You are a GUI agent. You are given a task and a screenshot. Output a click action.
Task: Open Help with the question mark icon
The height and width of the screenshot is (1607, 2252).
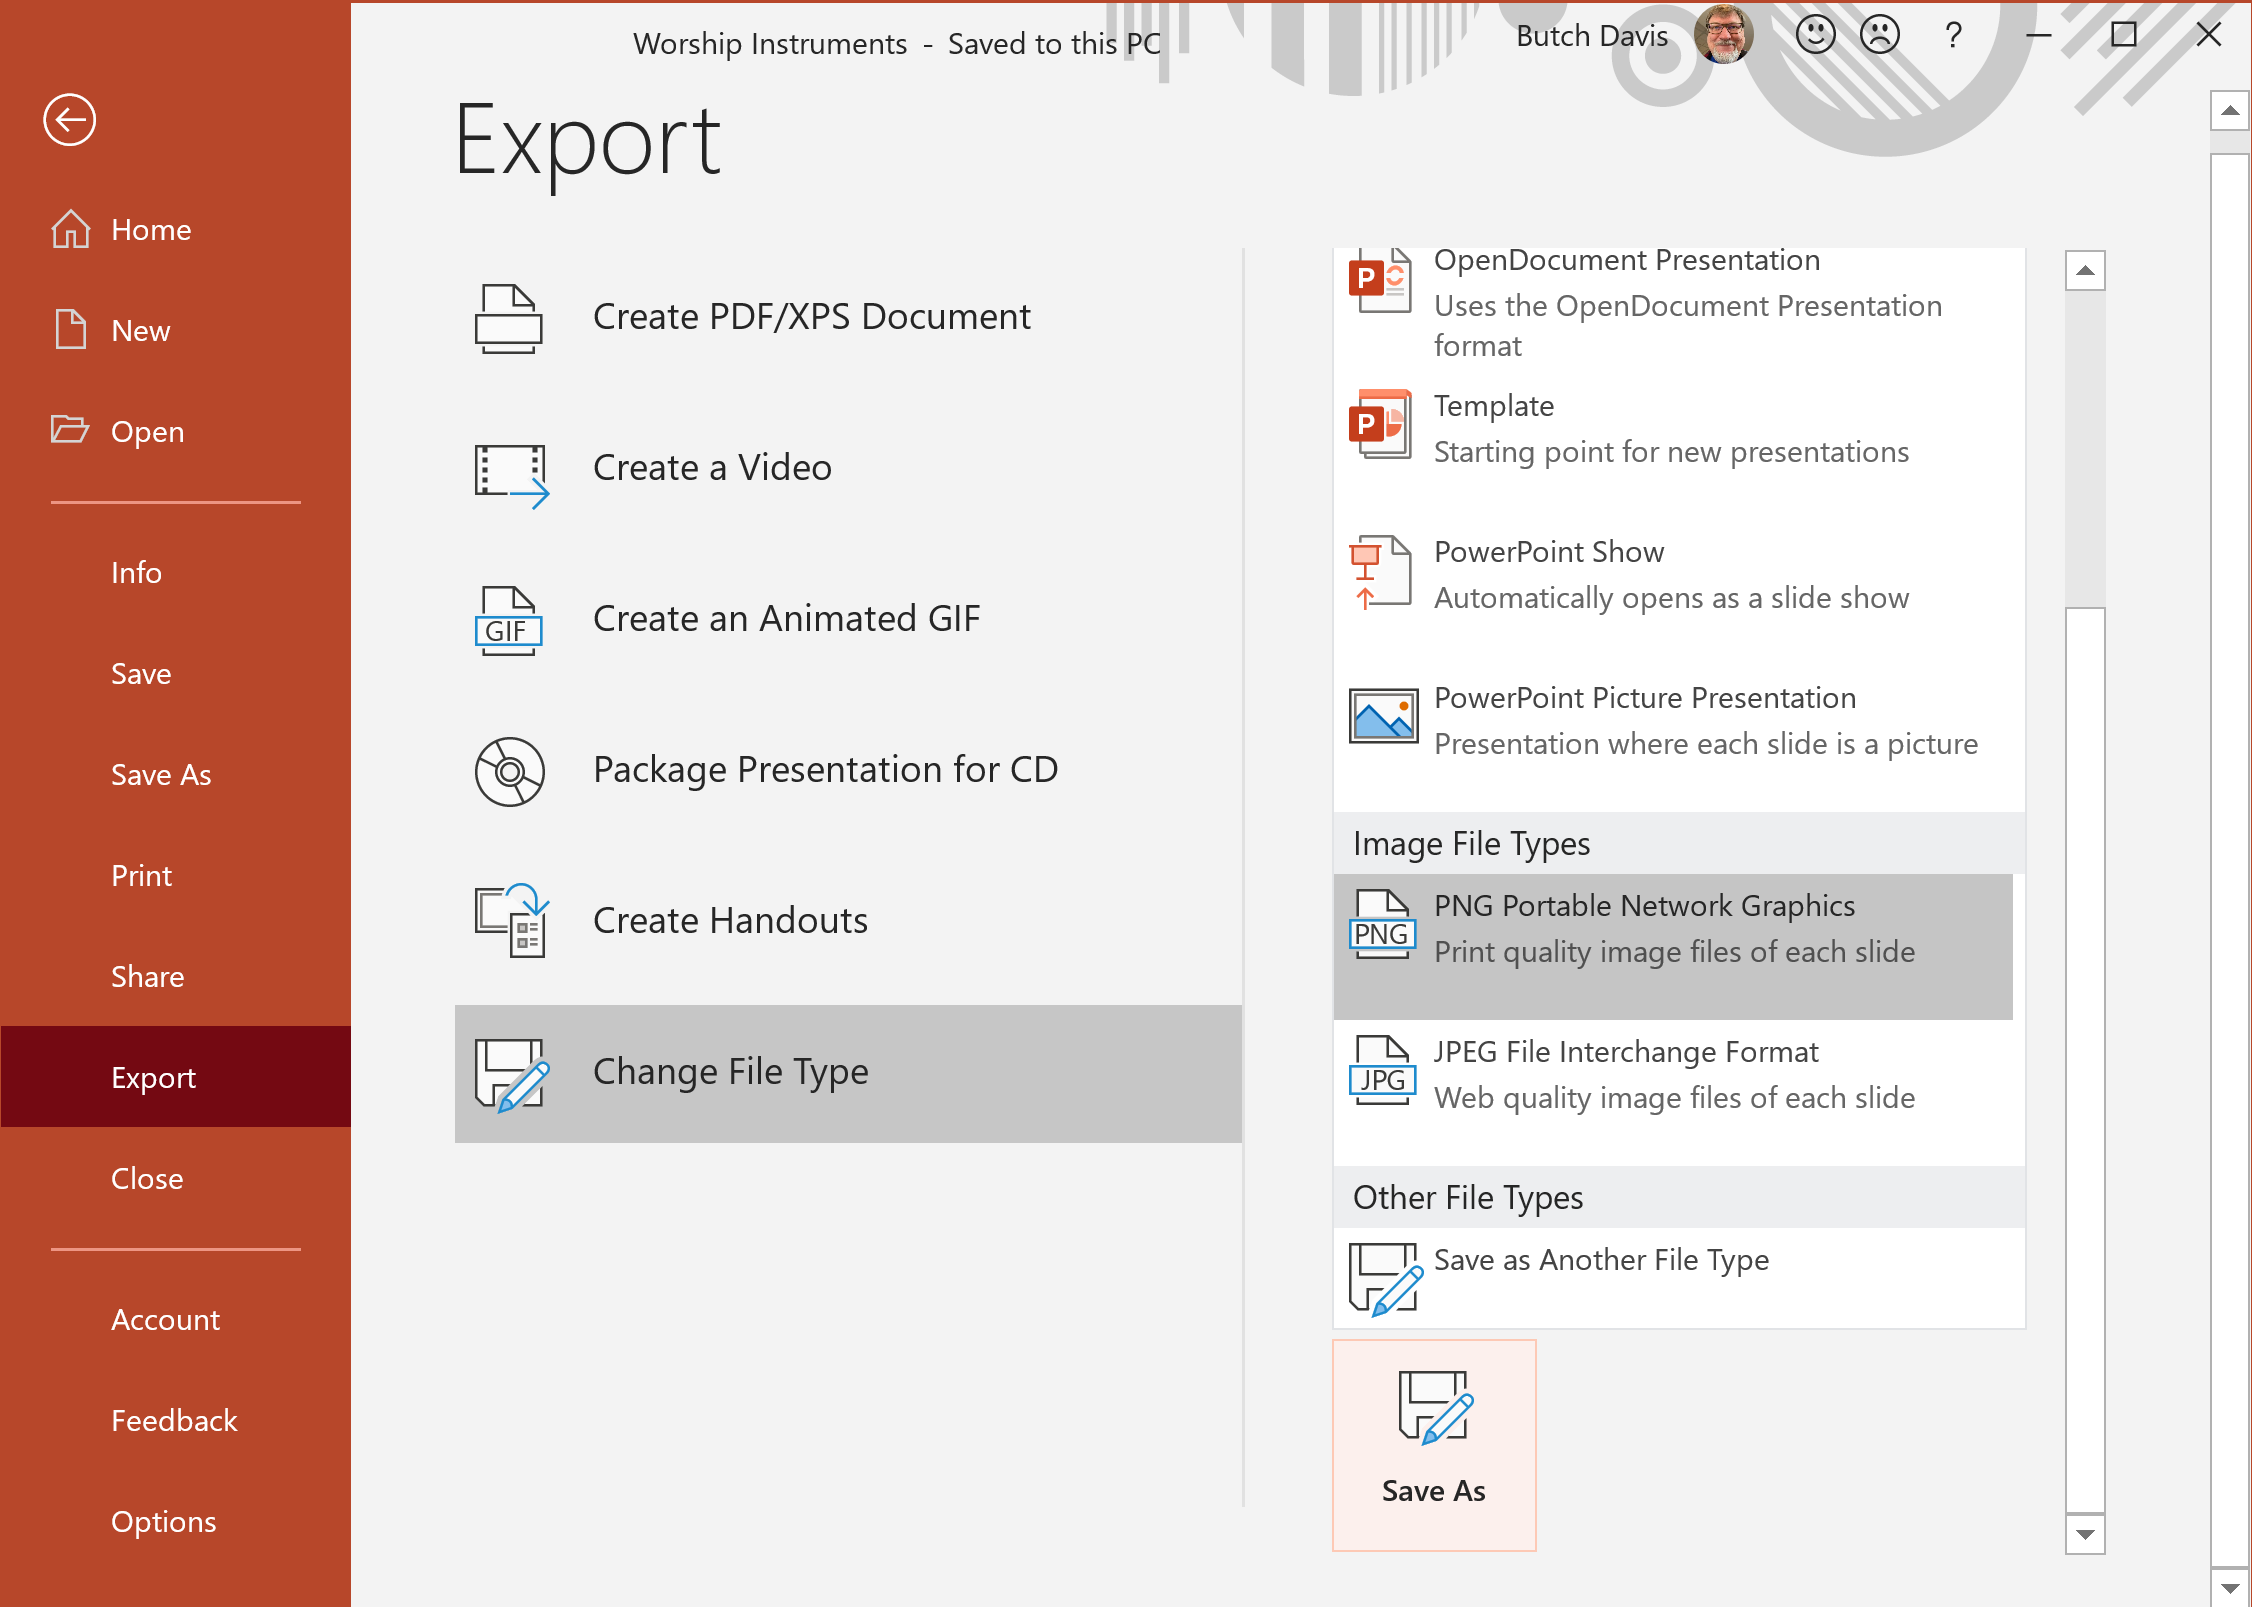pos(1953,36)
